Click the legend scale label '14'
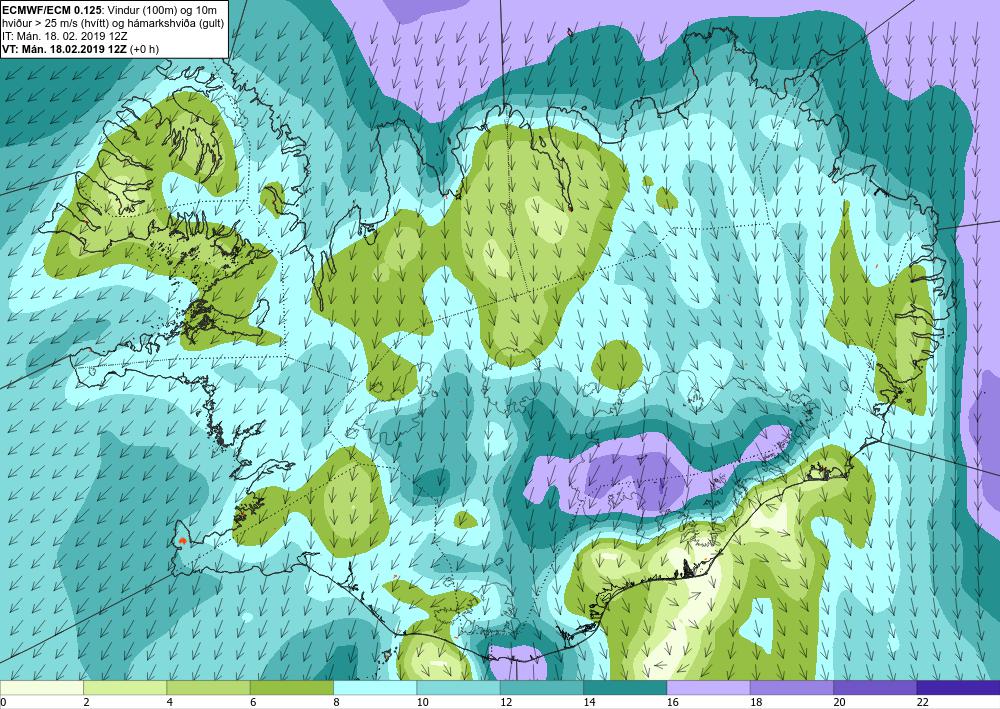 pos(589,702)
